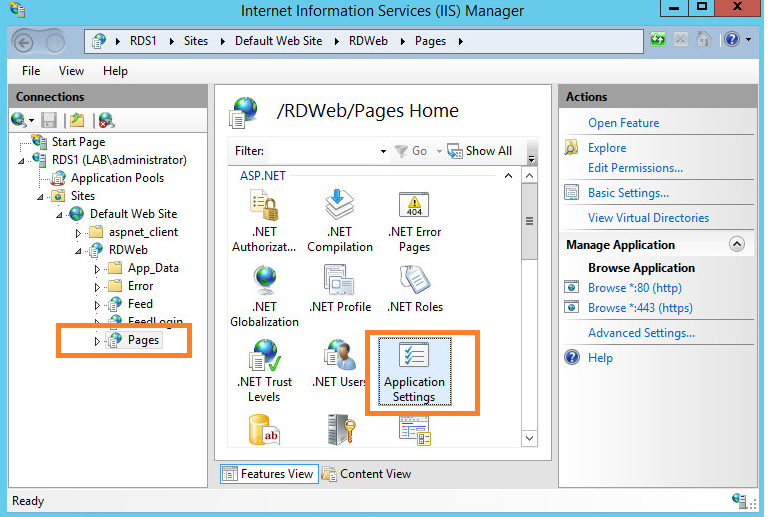Screen dimensions: 773x517
Task: Click Edit Permissions link
Action: (635, 168)
